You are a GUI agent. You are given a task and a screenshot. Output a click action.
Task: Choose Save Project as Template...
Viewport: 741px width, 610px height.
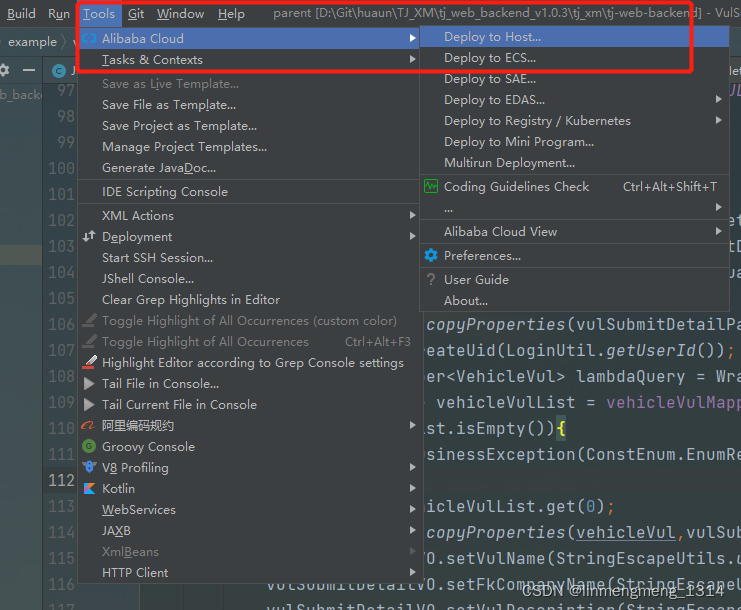[249, 126]
